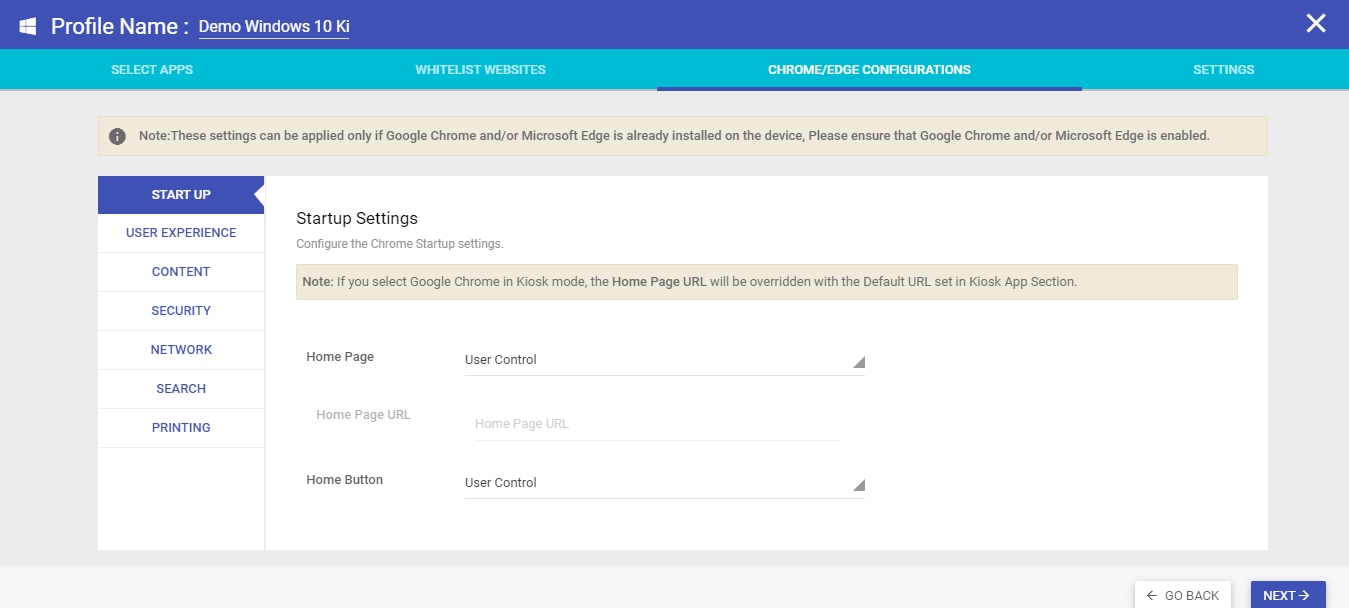Click the Home Page URL input field
The width and height of the screenshot is (1349, 608).
coord(657,424)
